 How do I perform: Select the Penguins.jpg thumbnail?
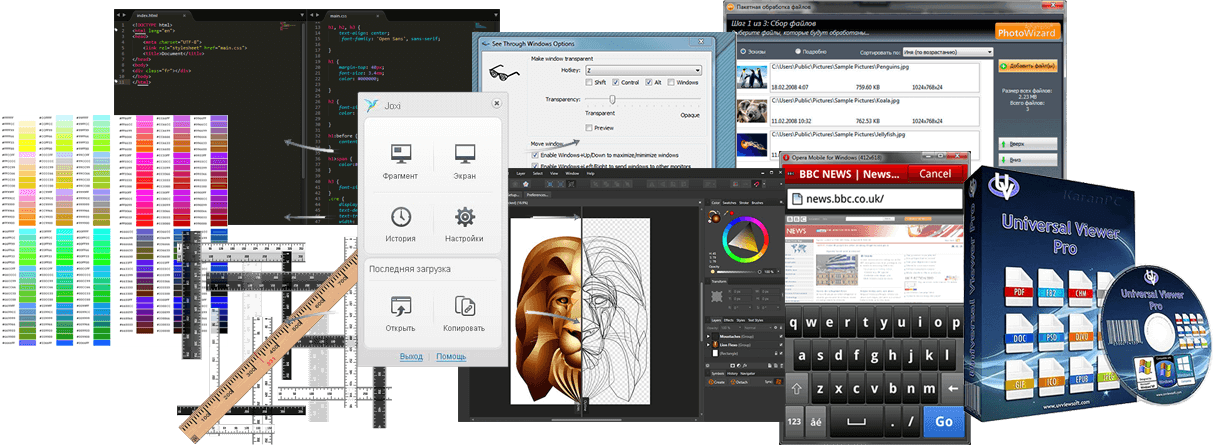[751, 79]
